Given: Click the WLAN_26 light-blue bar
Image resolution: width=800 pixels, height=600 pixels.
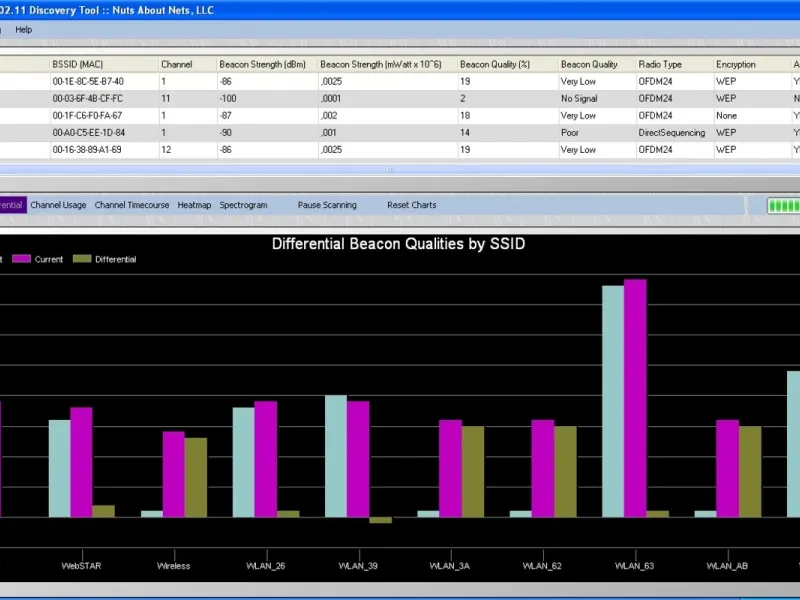Looking at the screenshot, I should [243, 462].
